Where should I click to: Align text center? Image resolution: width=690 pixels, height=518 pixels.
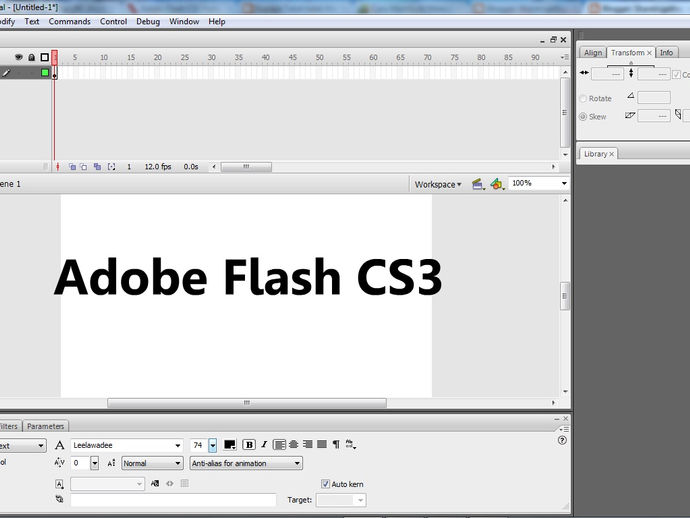pyautogui.click(x=294, y=445)
